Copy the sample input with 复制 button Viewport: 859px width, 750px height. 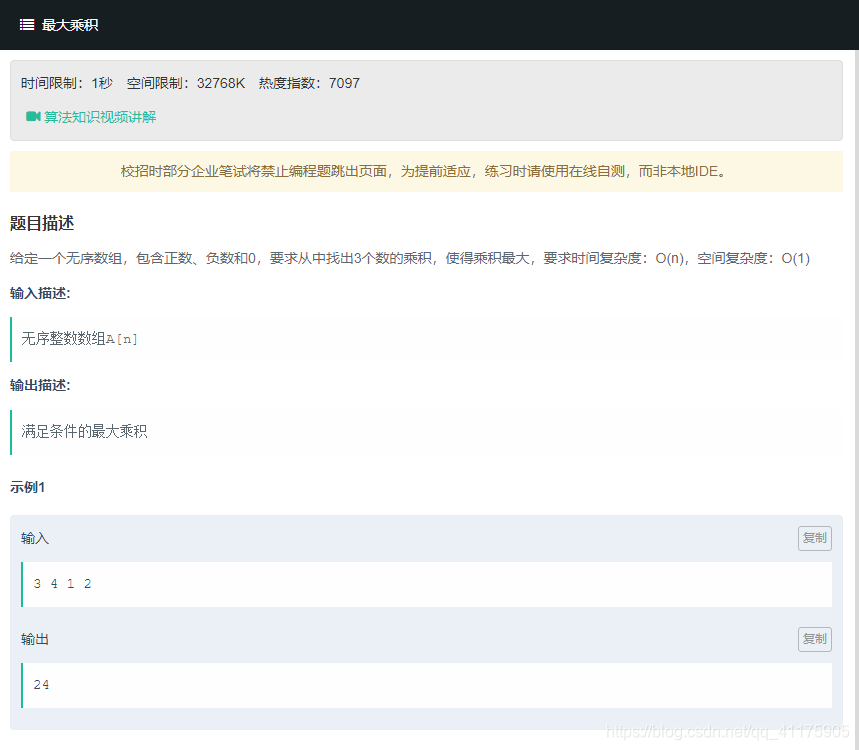(x=815, y=538)
